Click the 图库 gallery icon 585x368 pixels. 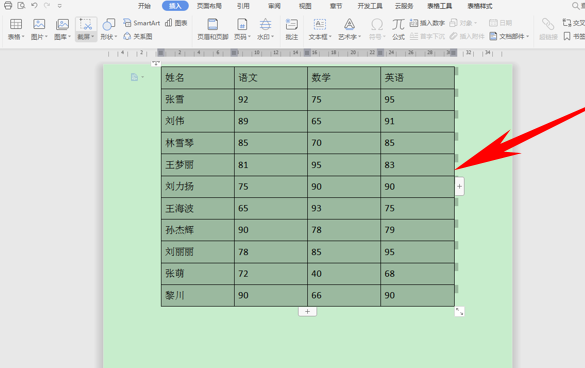tap(62, 24)
